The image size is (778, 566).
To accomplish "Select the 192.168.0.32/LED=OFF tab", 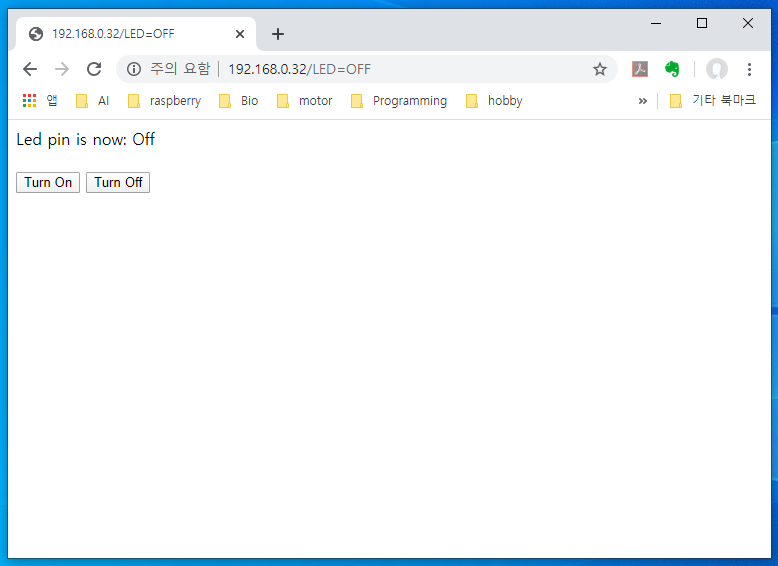I will (x=136, y=34).
